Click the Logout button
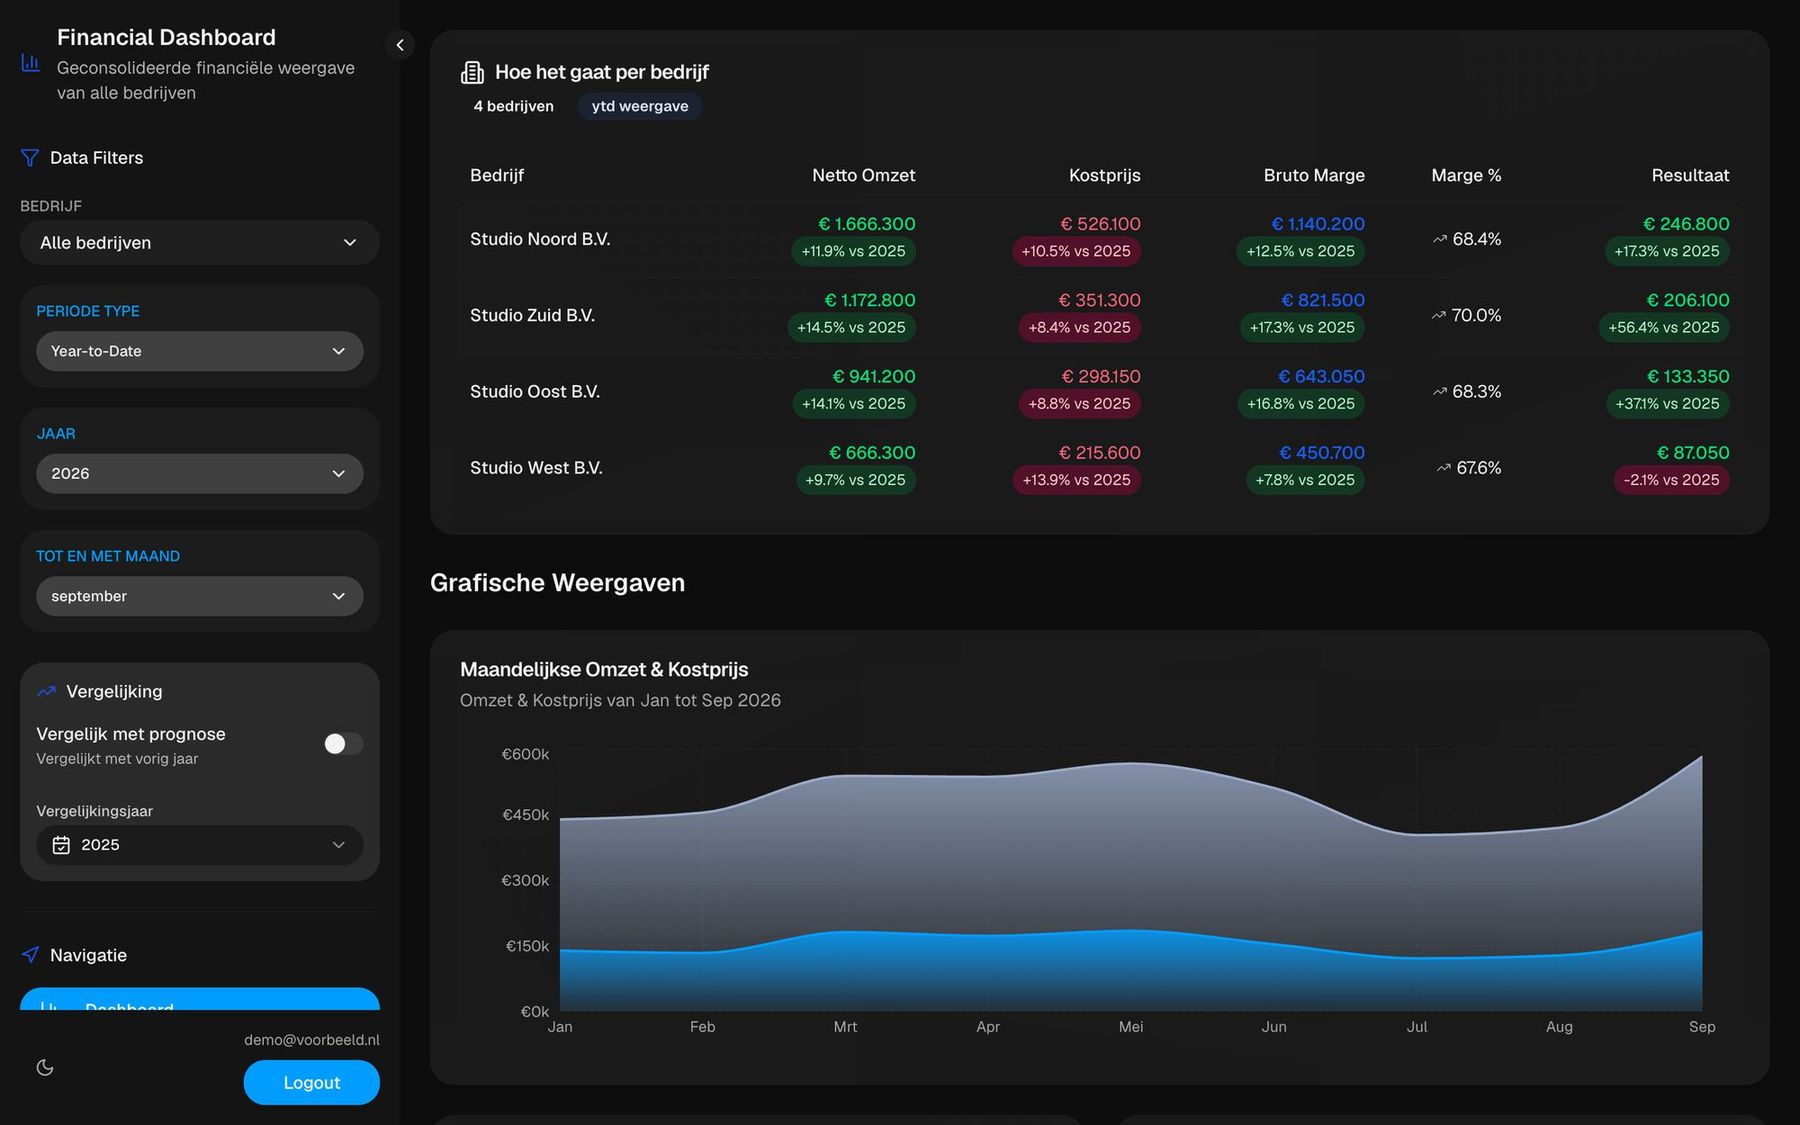 [x=312, y=1083]
